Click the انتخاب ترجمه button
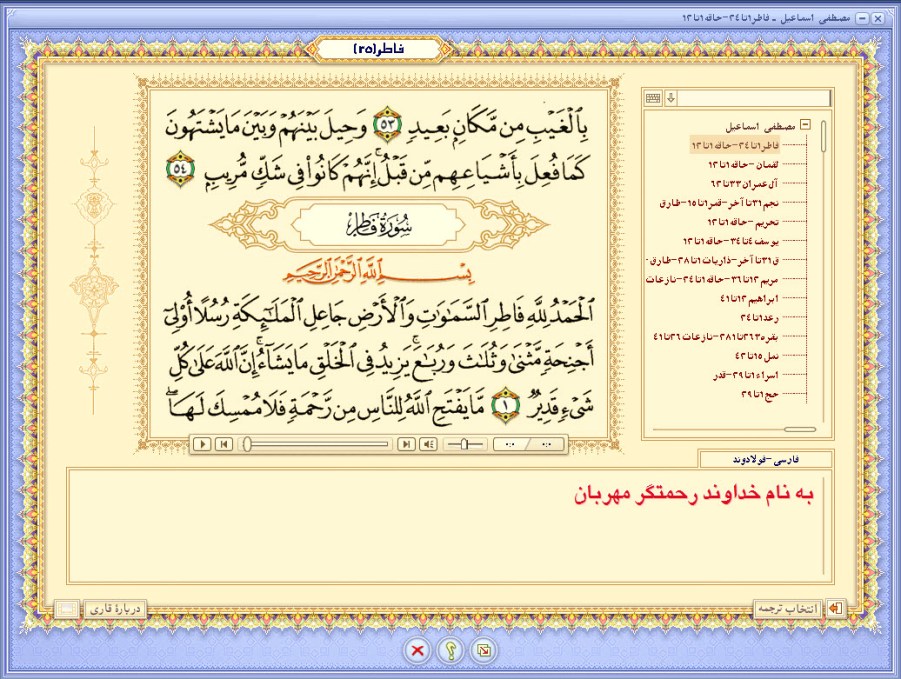 [x=787, y=609]
